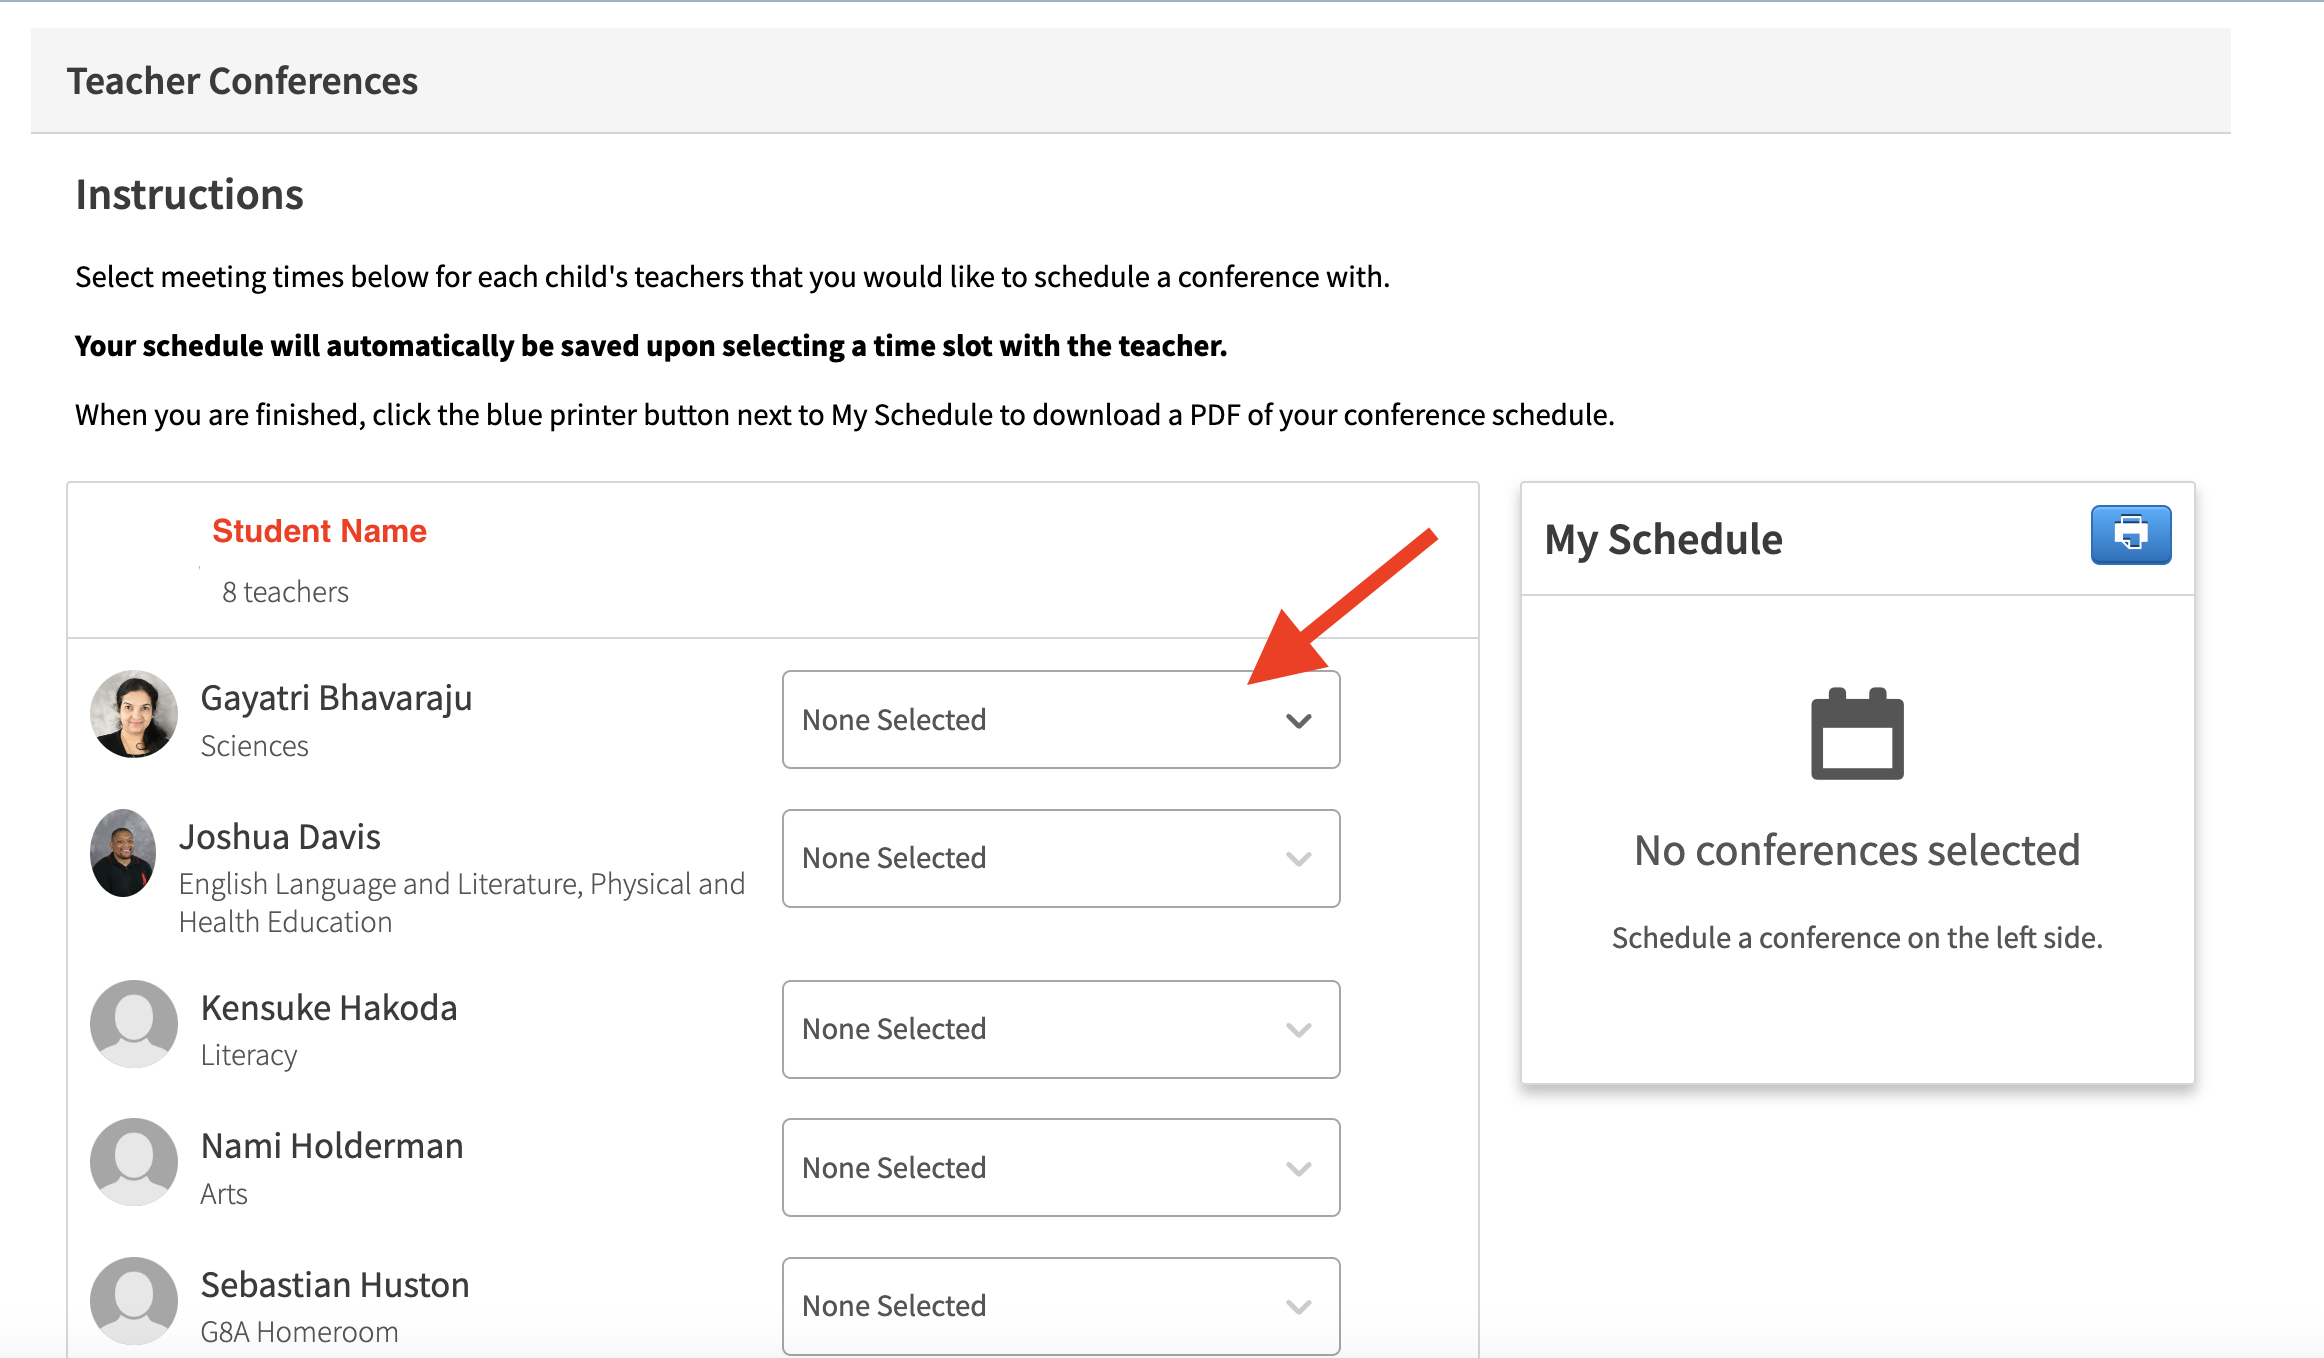Click the Gayatri Bhavaraju teacher name
The image size is (2324, 1358).
tap(336, 698)
